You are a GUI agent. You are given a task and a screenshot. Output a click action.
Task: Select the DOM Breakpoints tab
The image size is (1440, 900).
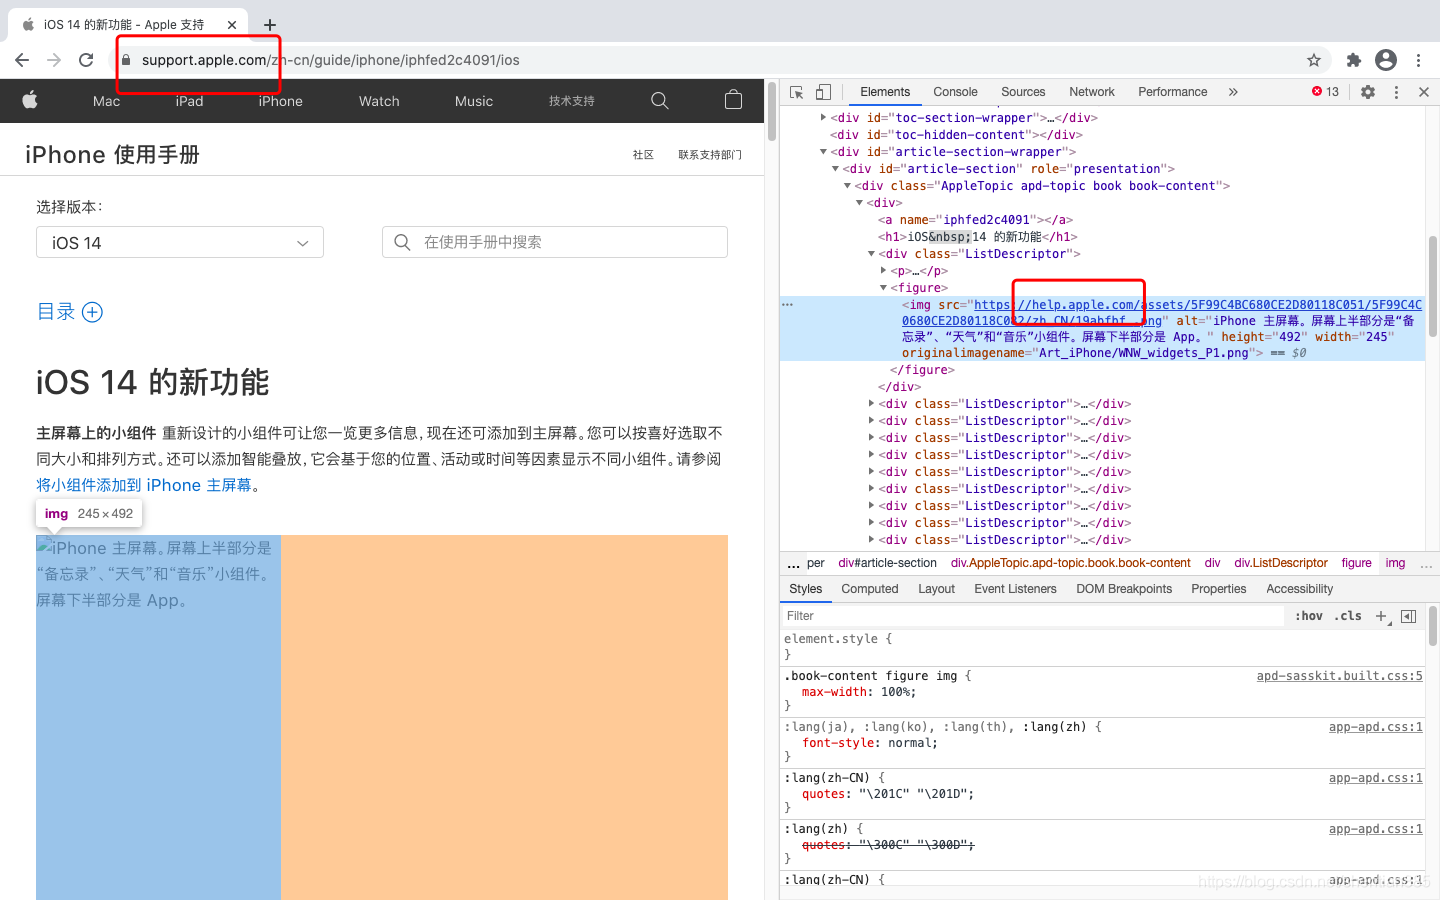[x=1124, y=589]
